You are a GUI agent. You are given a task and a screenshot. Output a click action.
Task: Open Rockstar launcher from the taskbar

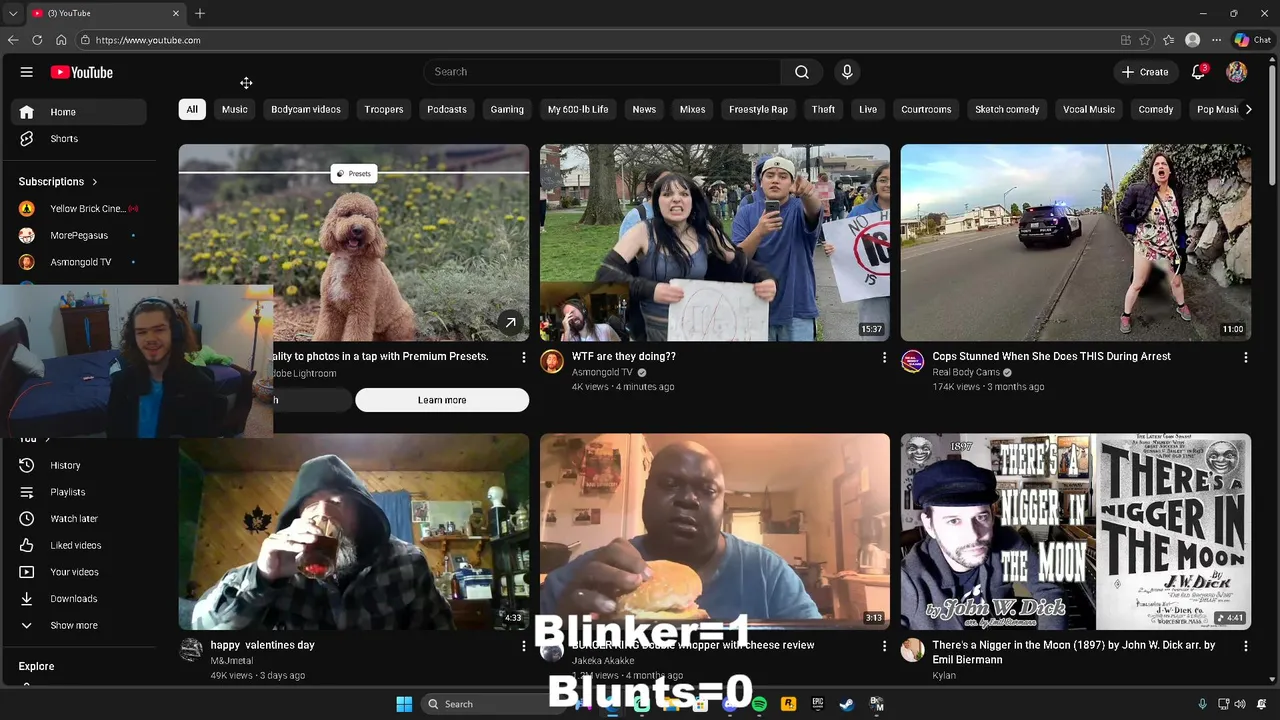788,704
